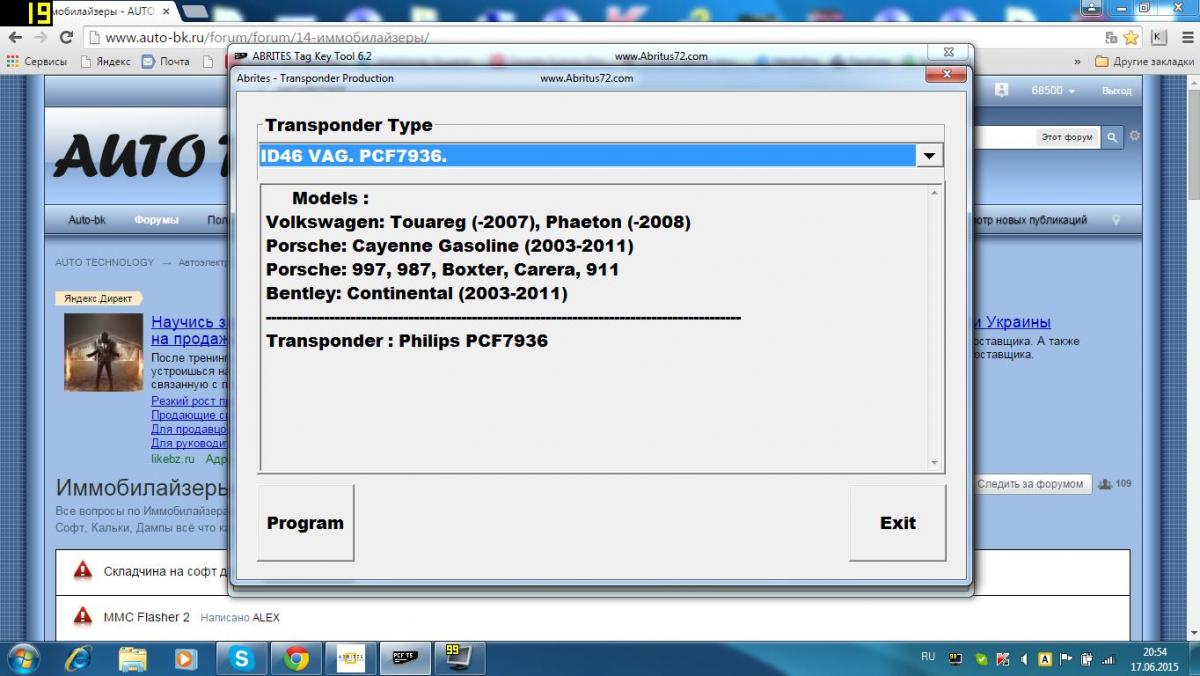The width and height of the screenshot is (1200, 676).
Task: Open the Форумы tab on the forum
Action: [156, 220]
